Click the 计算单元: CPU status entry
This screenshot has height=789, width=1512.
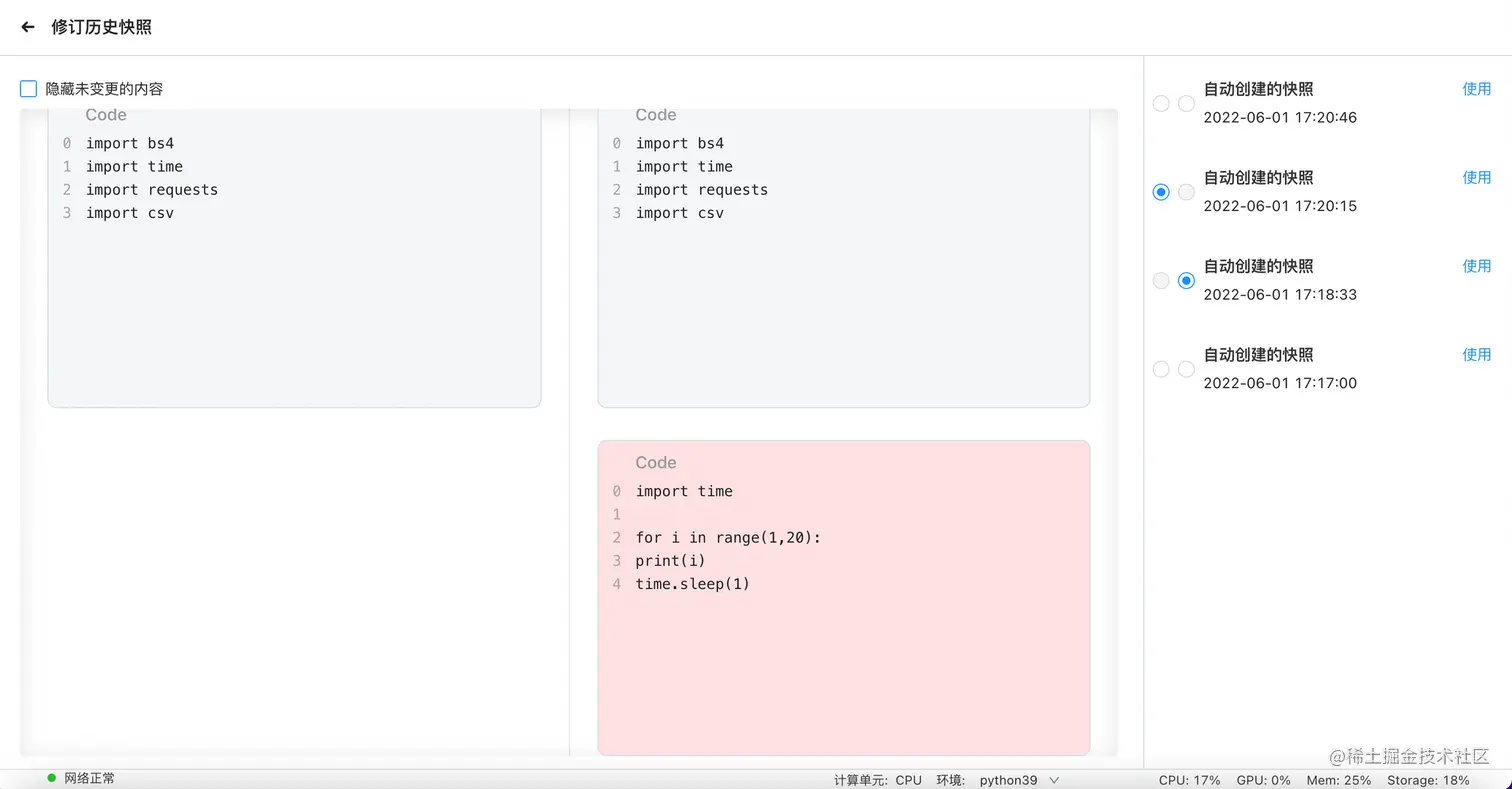point(878,780)
